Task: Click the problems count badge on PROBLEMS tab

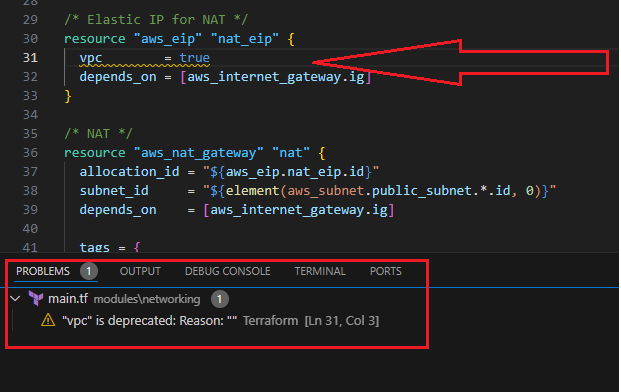Action: click(89, 272)
